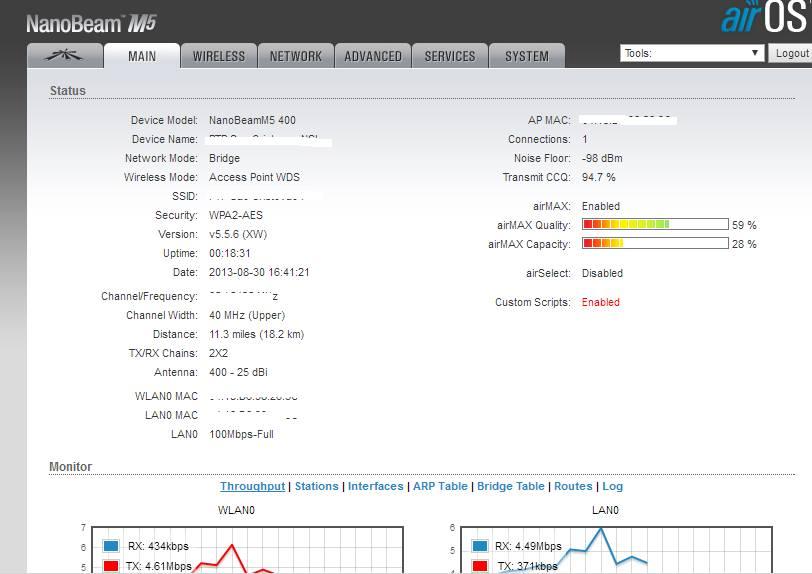Click the airMAX Quality bar
The width and height of the screenshot is (812, 574).
tap(655, 224)
